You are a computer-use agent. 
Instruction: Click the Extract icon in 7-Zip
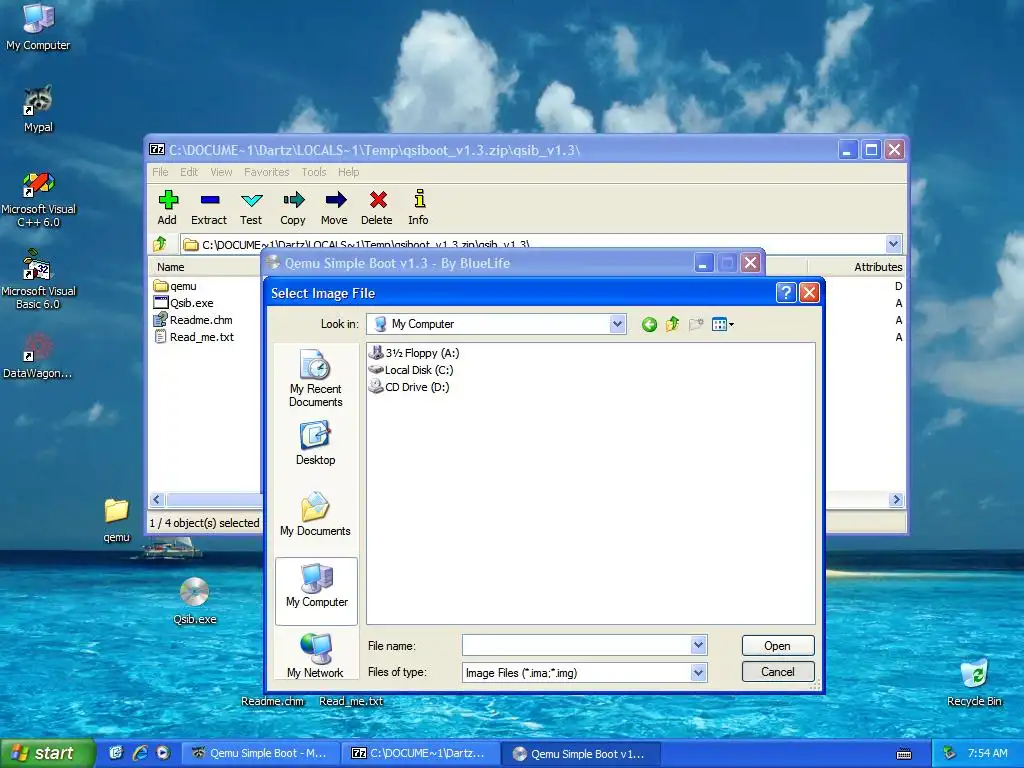tap(209, 207)
